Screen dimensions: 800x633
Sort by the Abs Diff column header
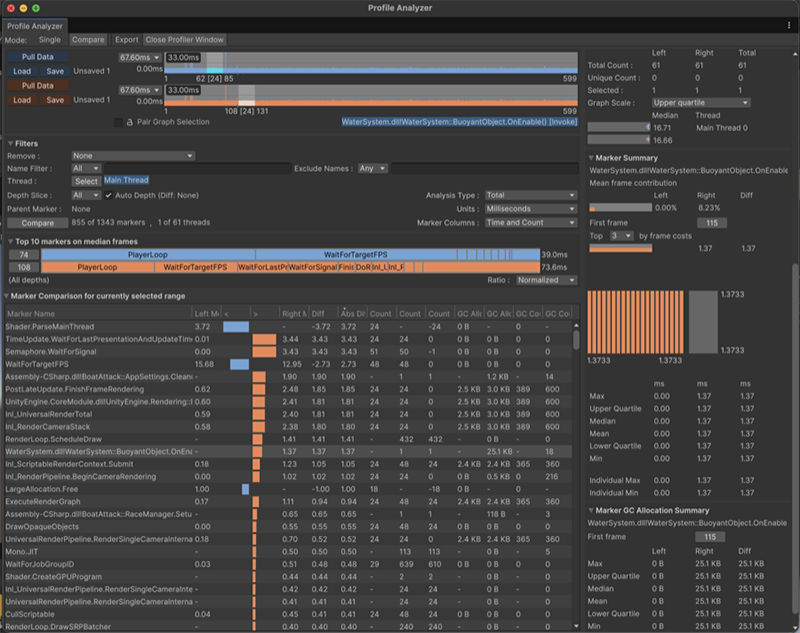pos(352,314)
